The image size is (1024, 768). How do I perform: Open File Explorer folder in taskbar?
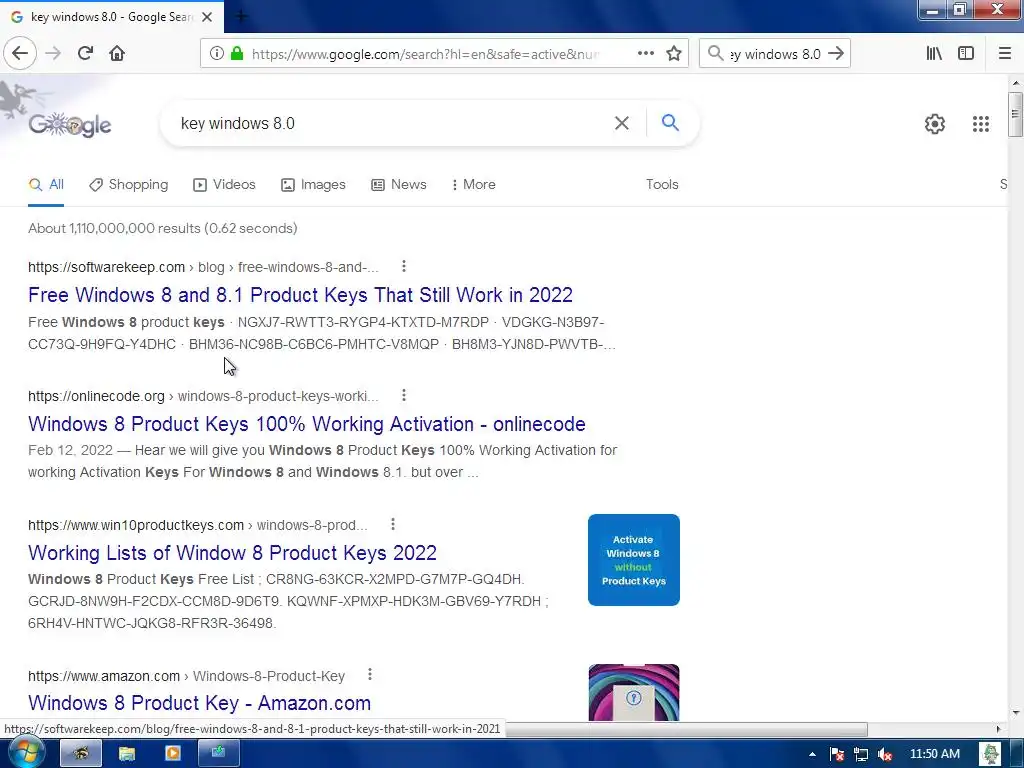(127, 754)
